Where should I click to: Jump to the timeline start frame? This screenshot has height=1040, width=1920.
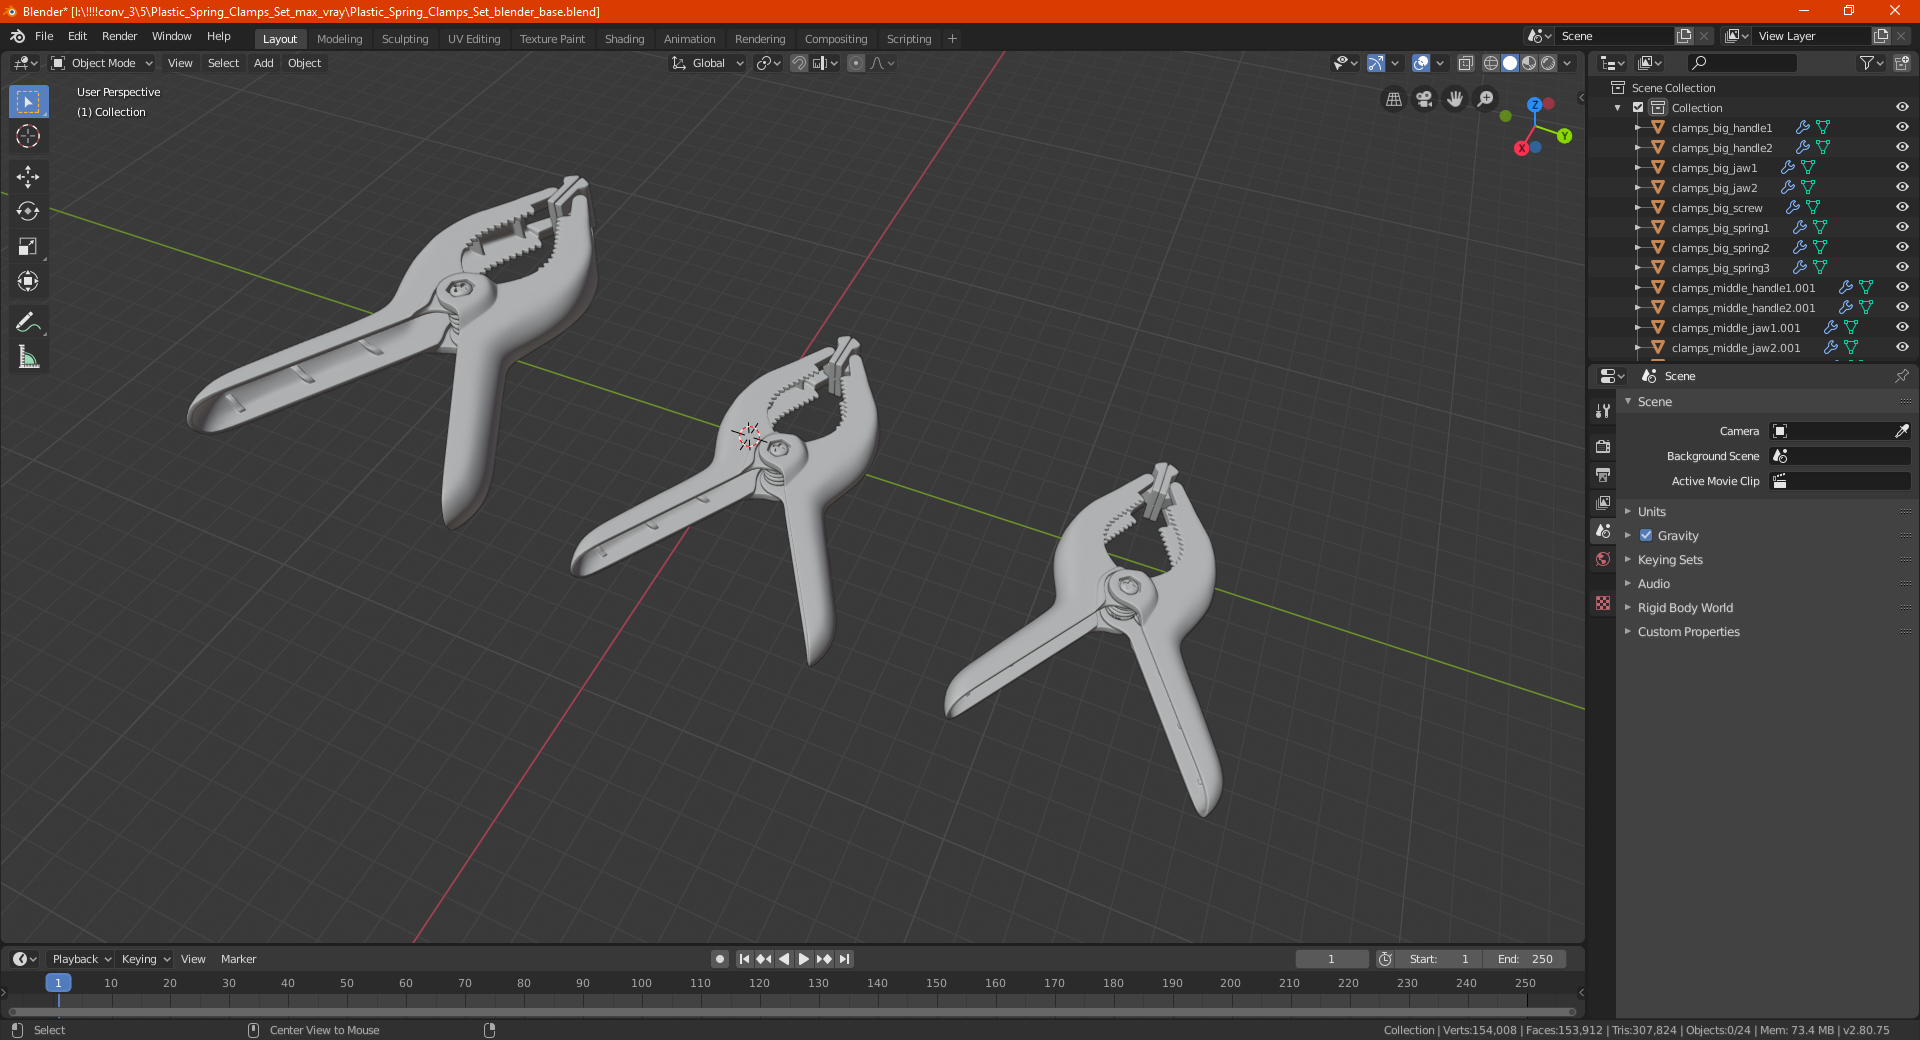point(744,959)
